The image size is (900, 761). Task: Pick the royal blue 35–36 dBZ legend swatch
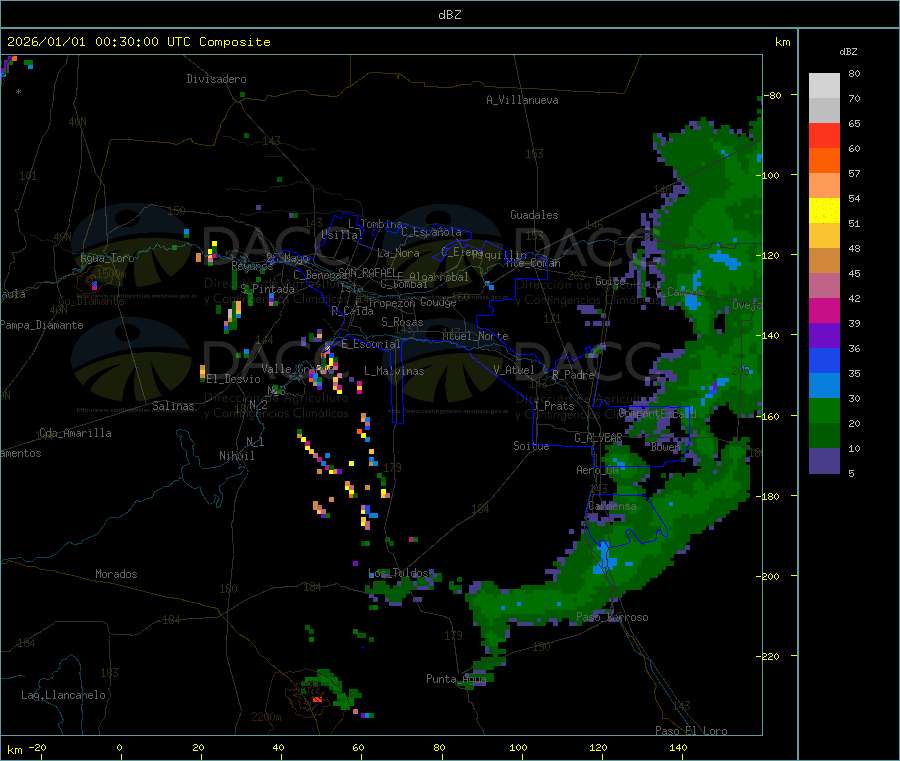coord(824,360)
